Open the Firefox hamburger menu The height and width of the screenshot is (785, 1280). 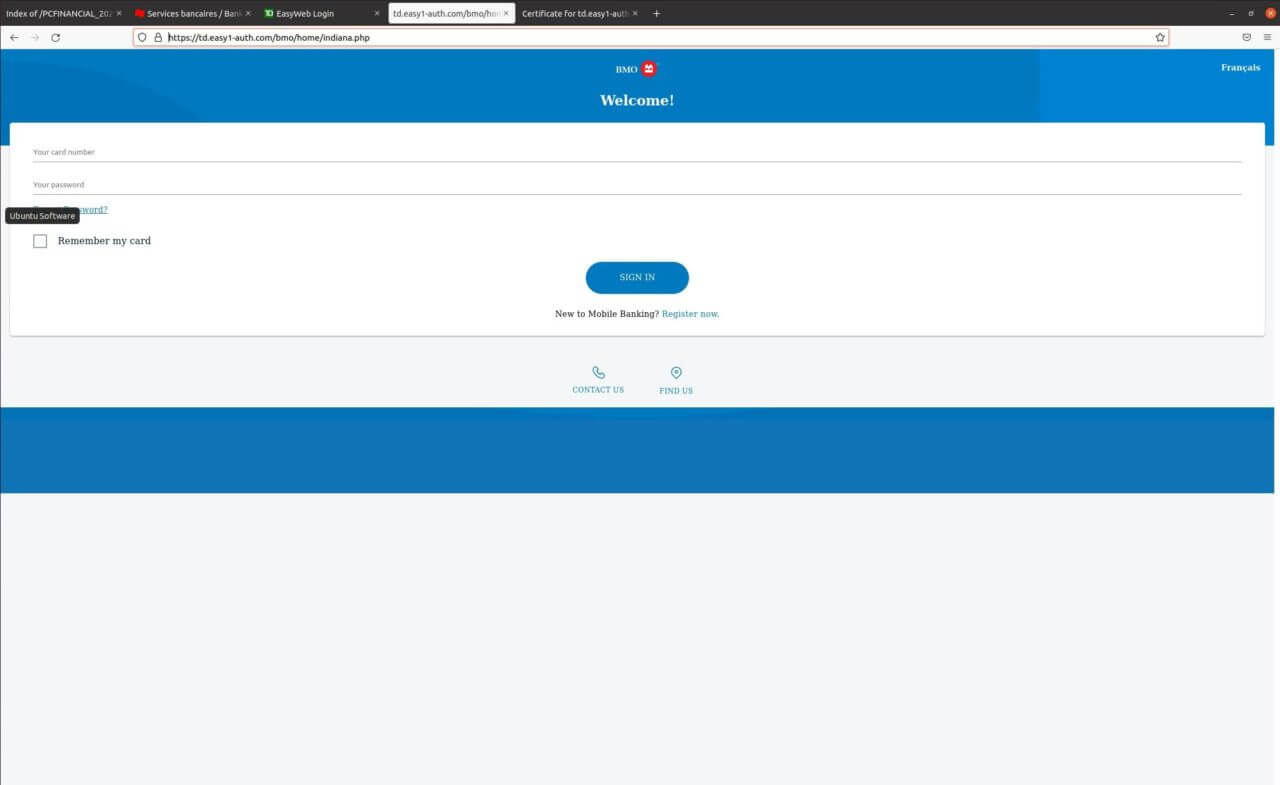click(1267, 37)
